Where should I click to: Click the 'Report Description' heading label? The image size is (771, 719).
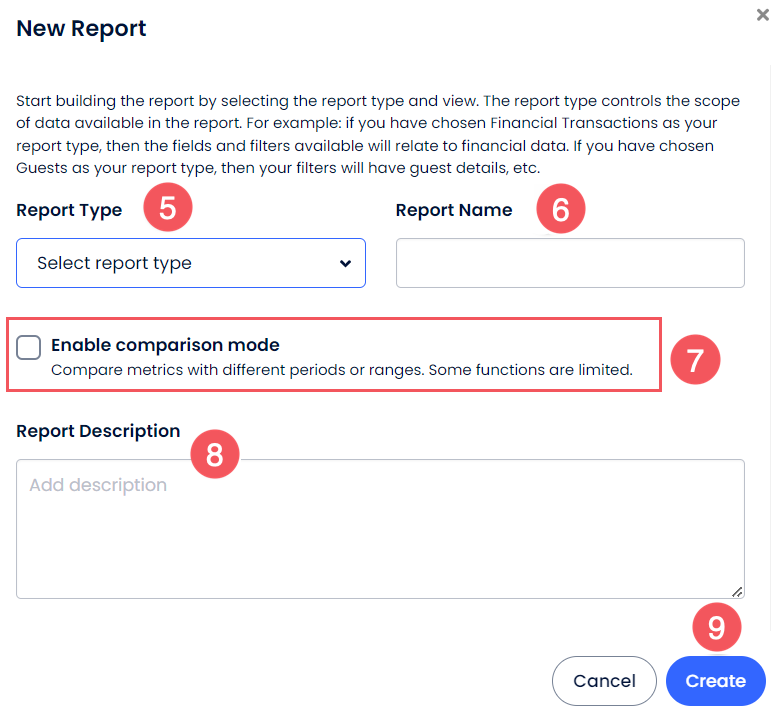click(x=98, y=431)
